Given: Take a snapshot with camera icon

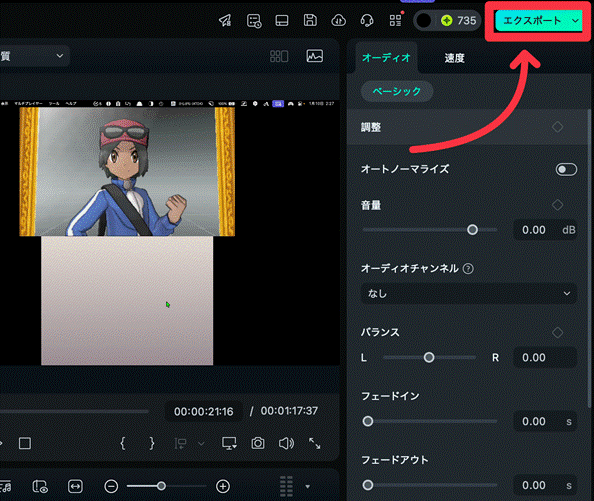Looking at the screenshot, I should coord(258,443).
